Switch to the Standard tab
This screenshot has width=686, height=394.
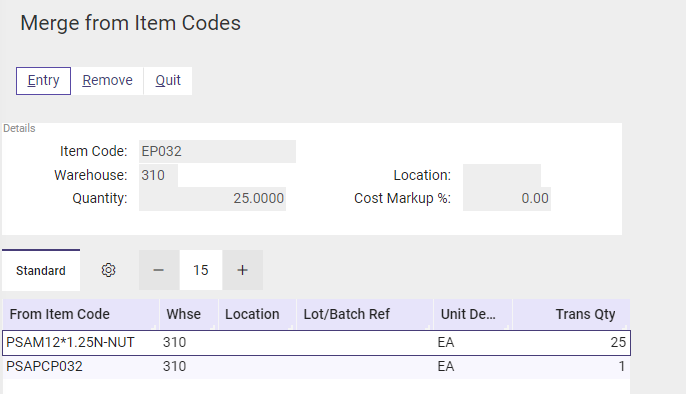click(x=41, y=270)
